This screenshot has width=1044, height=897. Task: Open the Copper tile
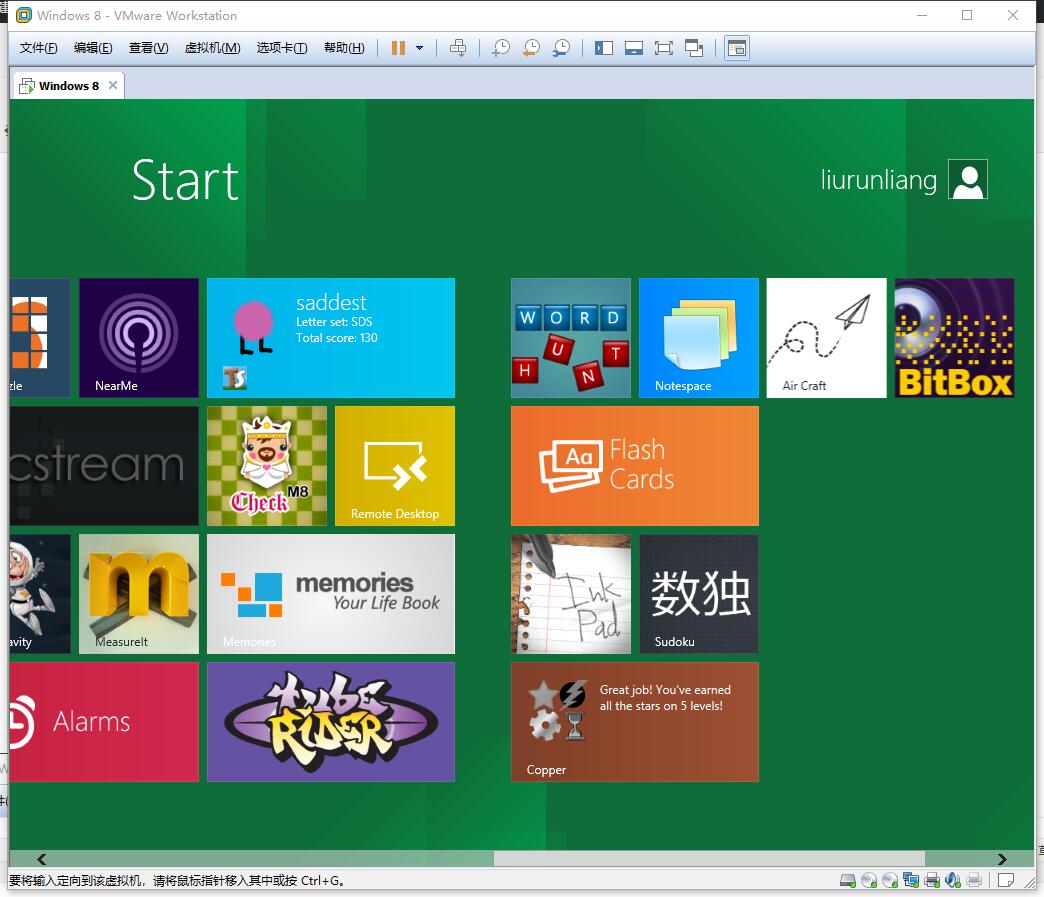click(635, 721)
